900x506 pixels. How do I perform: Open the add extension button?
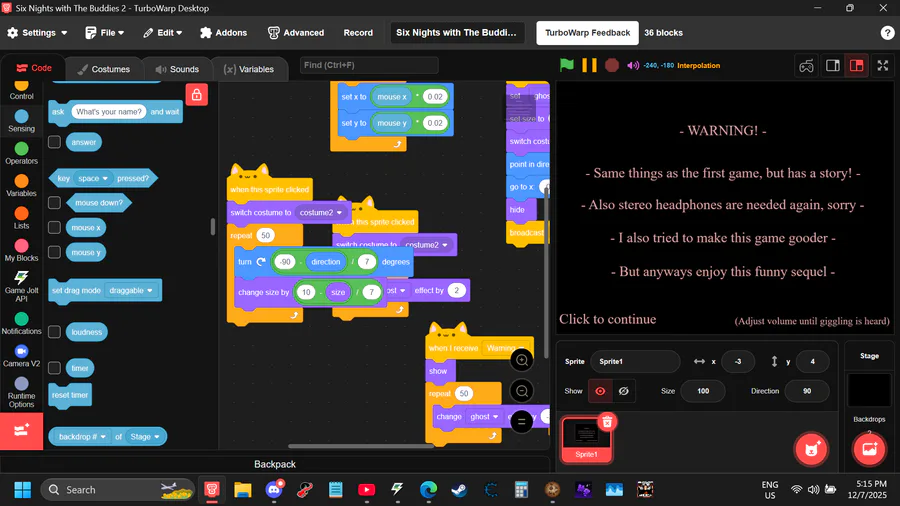tap(21, 430)
